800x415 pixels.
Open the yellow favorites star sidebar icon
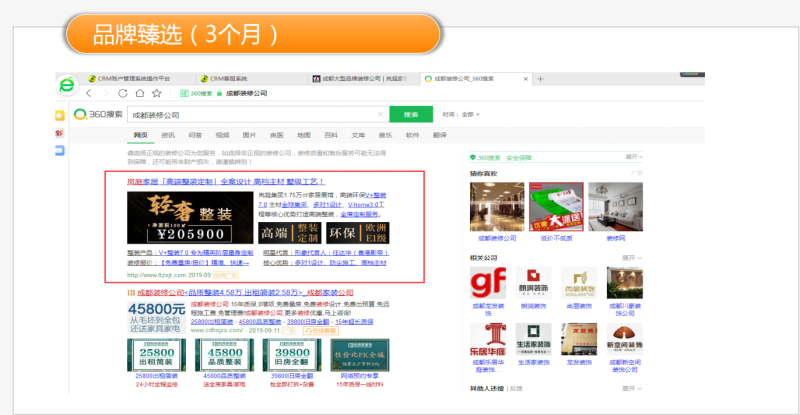click(x=60, y=116)
